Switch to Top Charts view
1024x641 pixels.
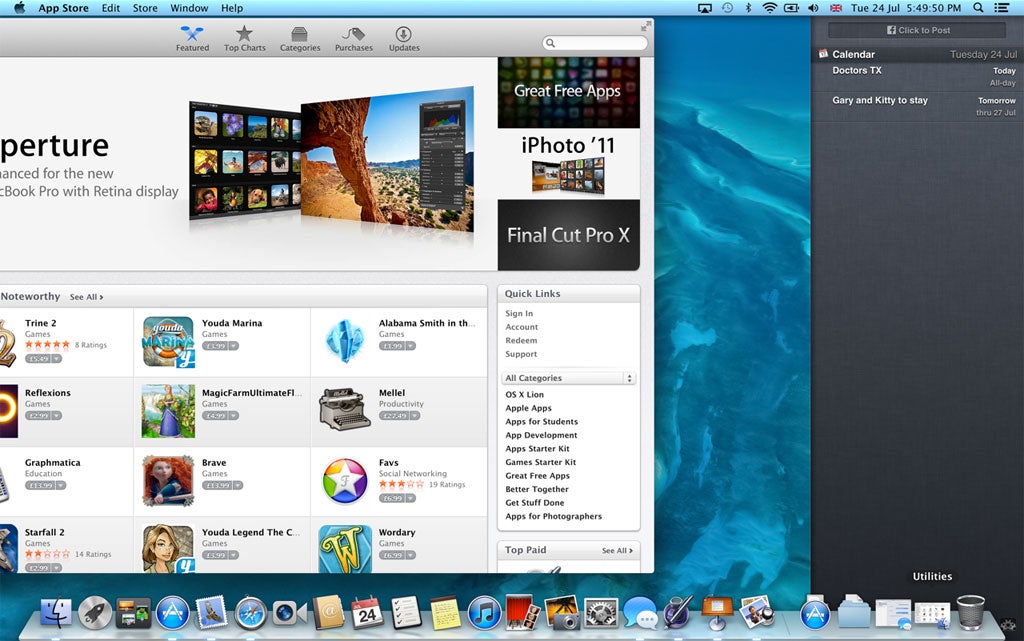coord(244,38)
